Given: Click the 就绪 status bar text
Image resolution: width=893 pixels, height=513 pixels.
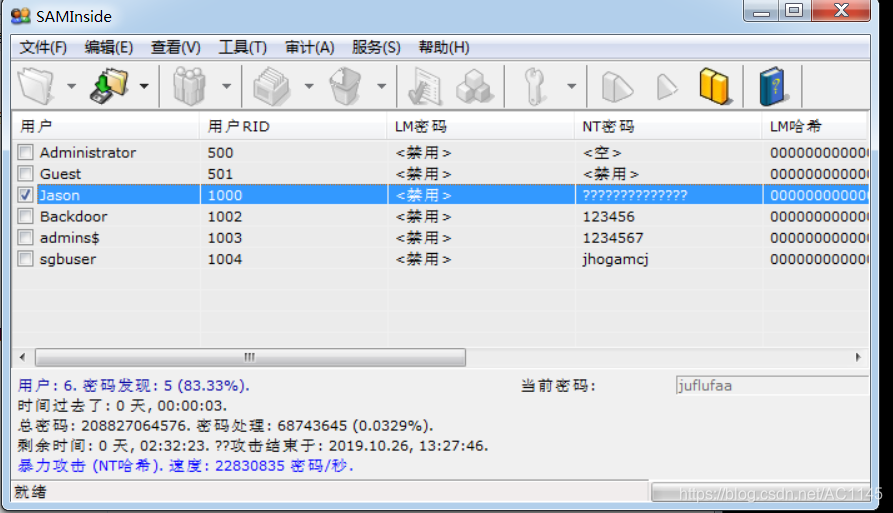Looking at the screenshot, I should (x=31, y=491).
